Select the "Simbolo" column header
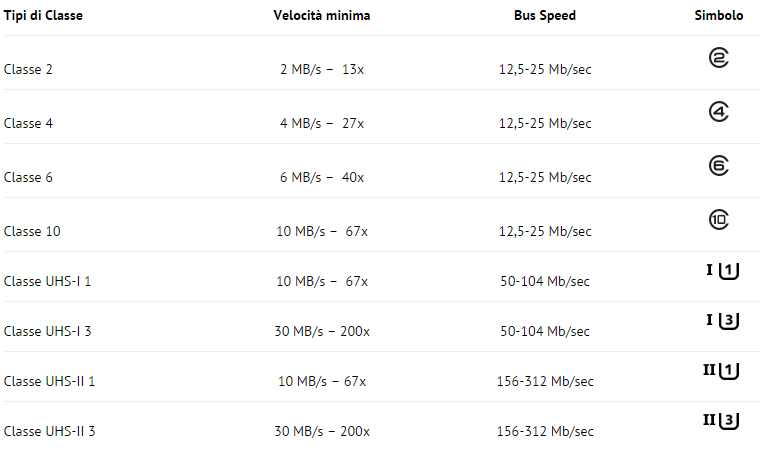Viewport: 760px width, 451px height. tap(719, 16)
